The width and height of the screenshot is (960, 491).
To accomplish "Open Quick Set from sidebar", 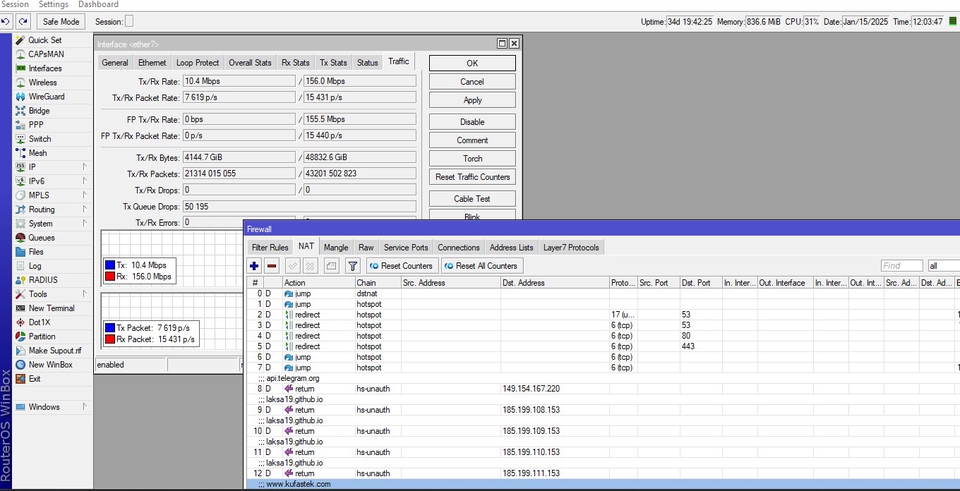I will coord(45,40).
